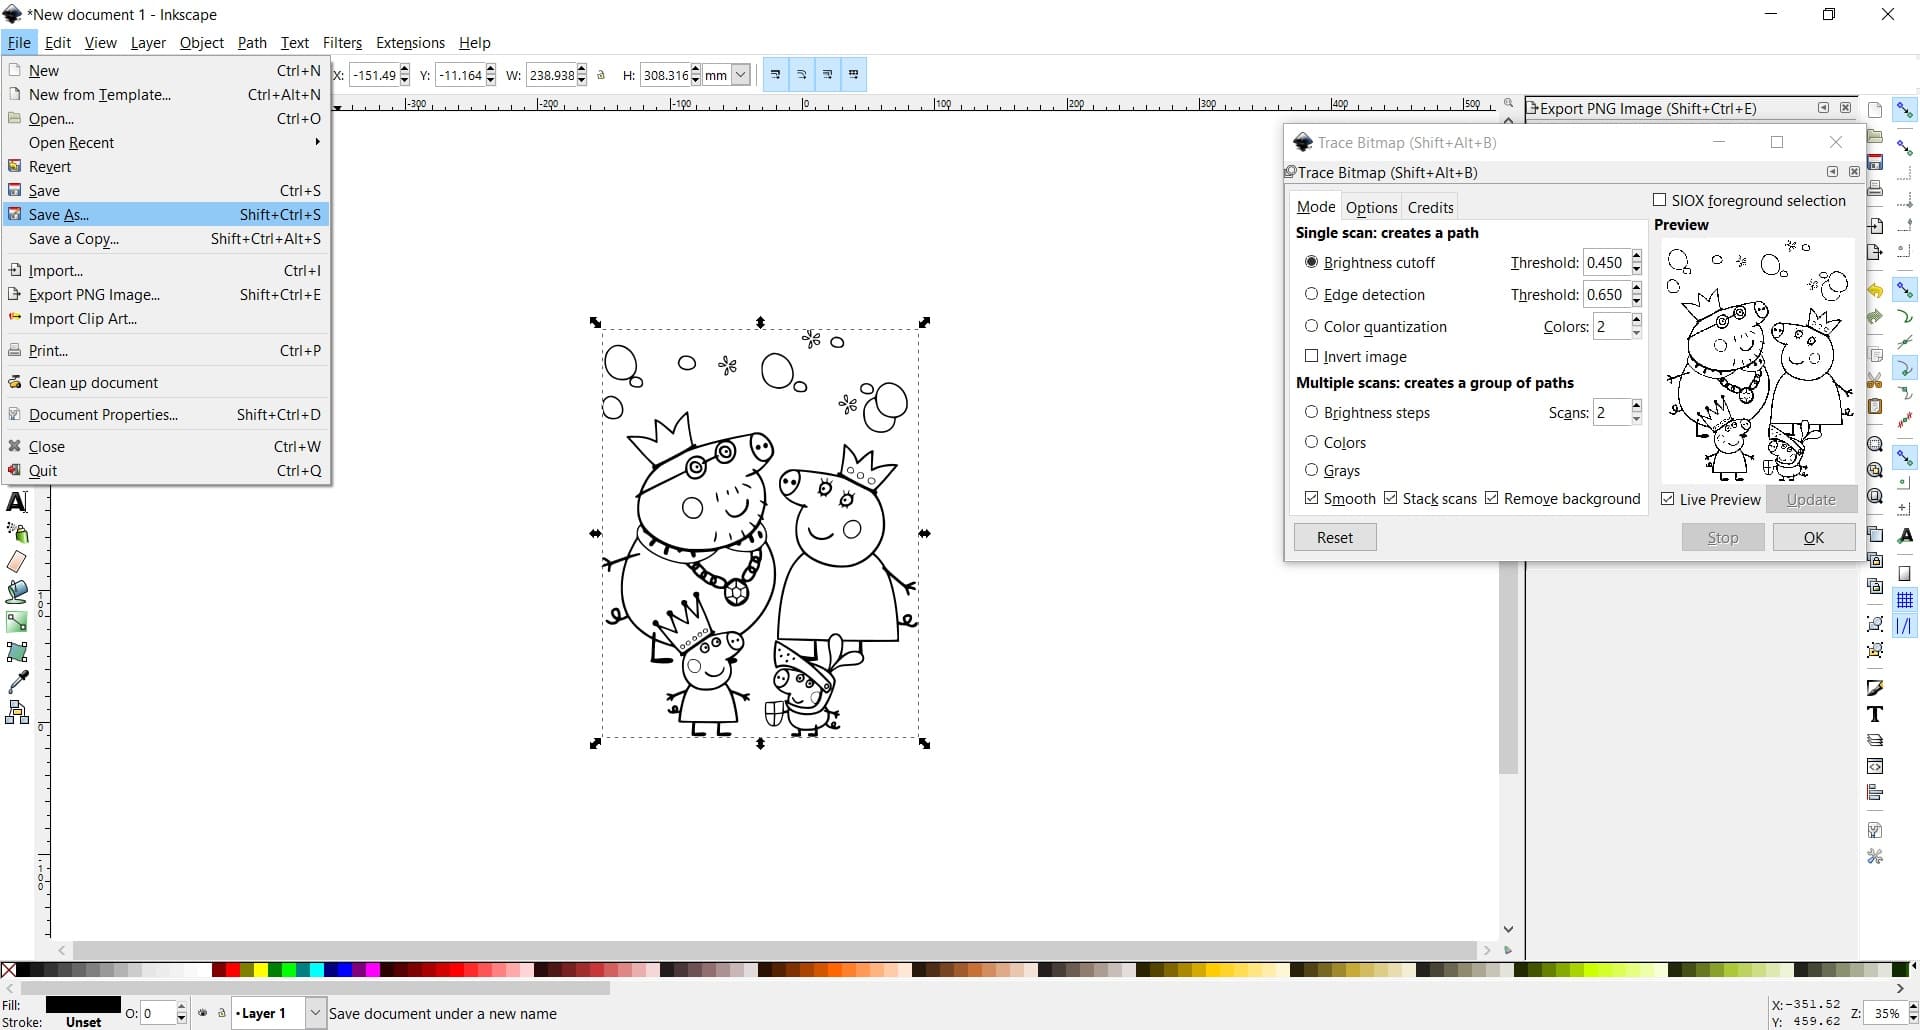Switch to the Options tab

tap(1371, 207)
